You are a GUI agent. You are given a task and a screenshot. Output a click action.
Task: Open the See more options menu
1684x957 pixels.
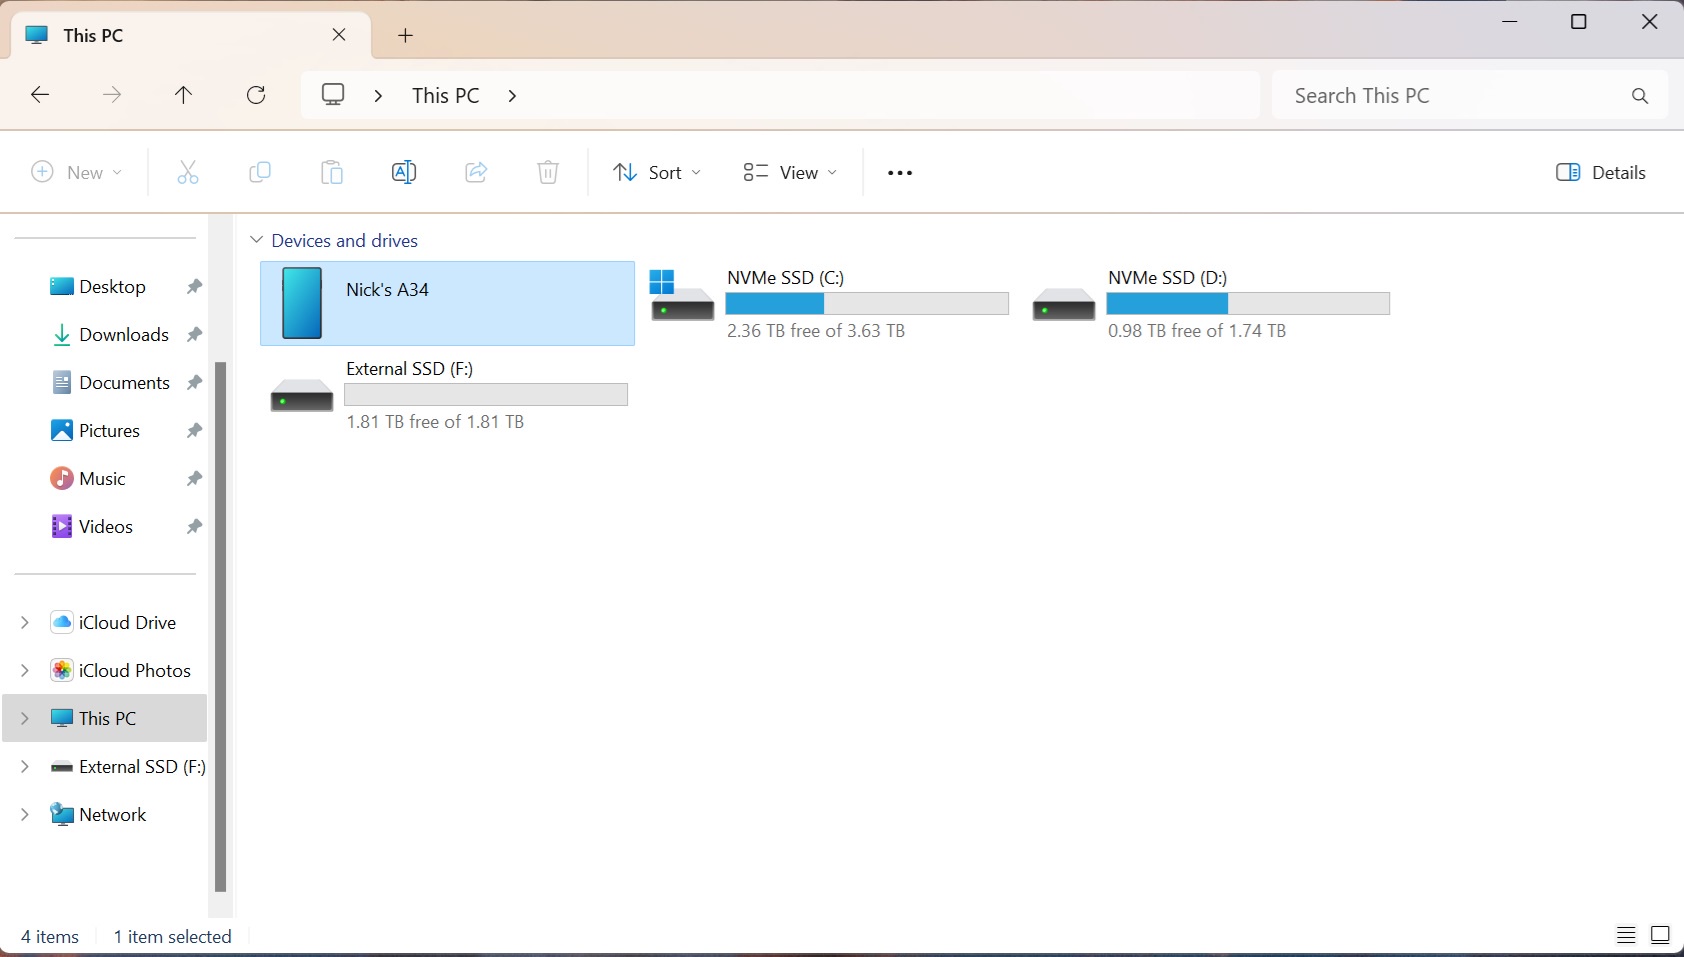click(899, 173)
